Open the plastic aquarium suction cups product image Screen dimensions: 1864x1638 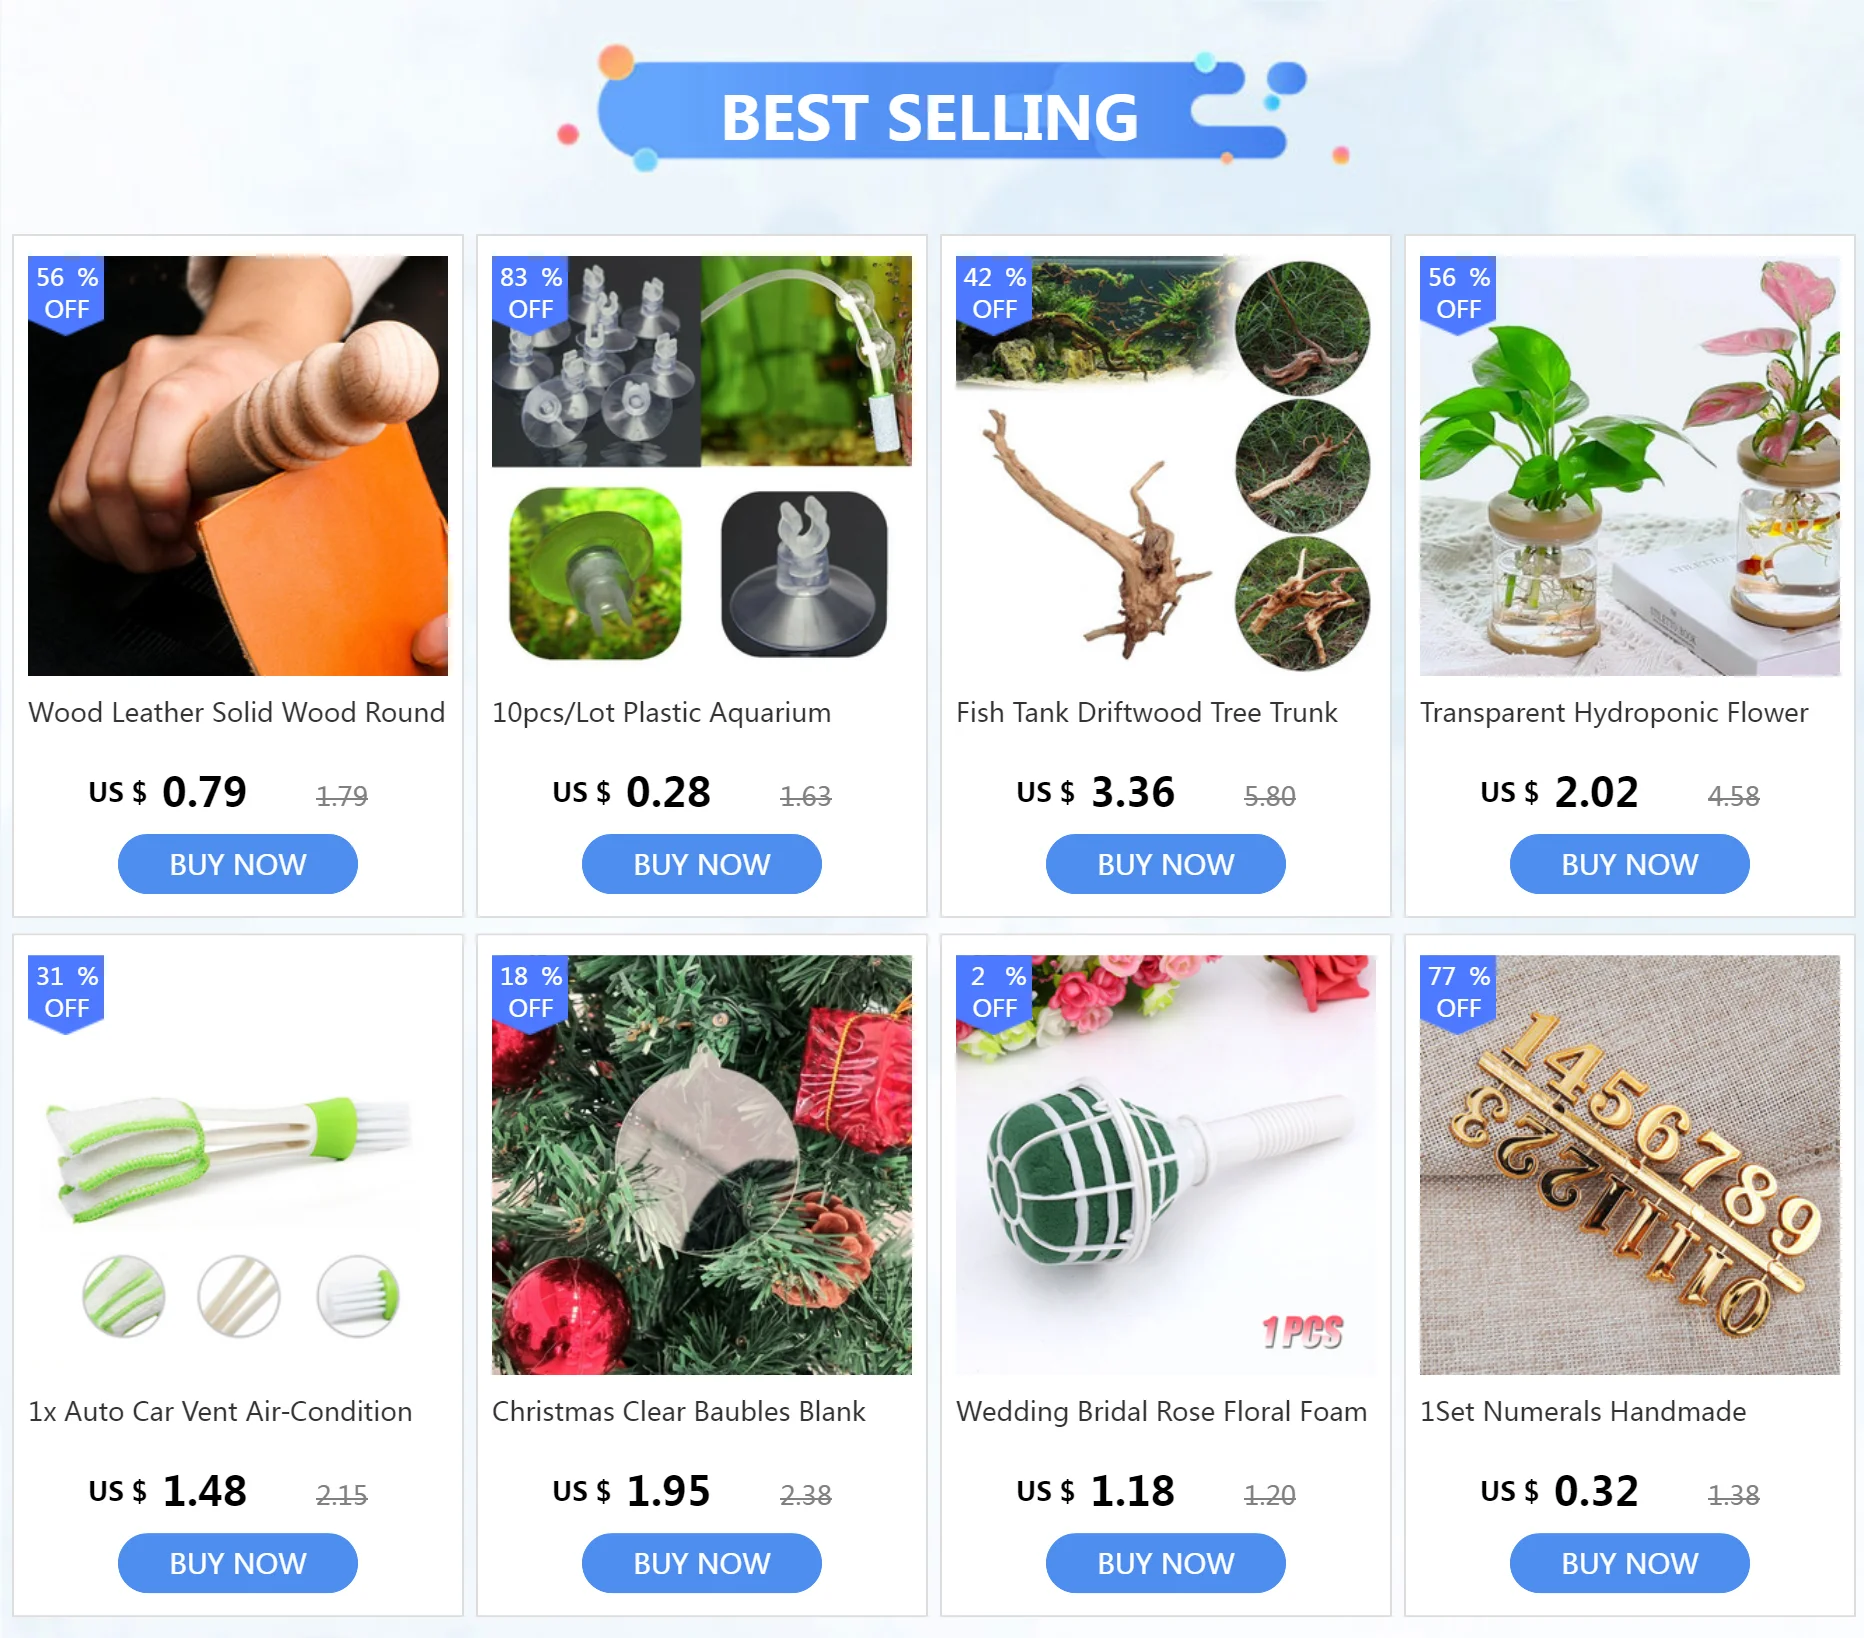click(x=702, y=466)
